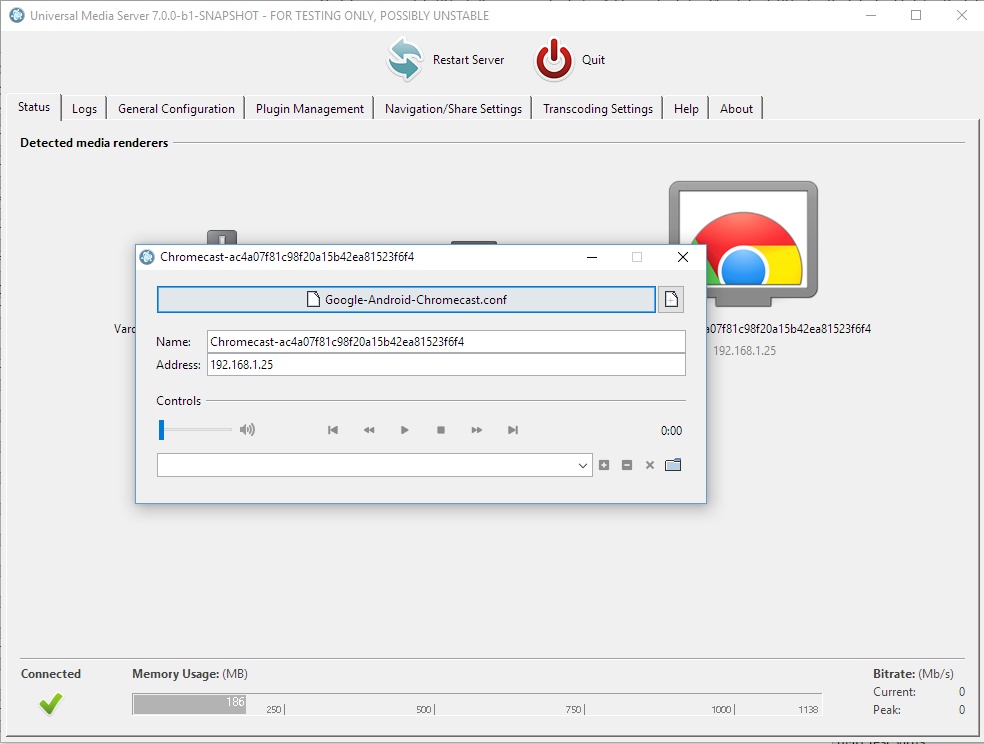Minimize the Chromecast renderer dialog
This screenshot has width=984, height=744.
click(592, 257)
